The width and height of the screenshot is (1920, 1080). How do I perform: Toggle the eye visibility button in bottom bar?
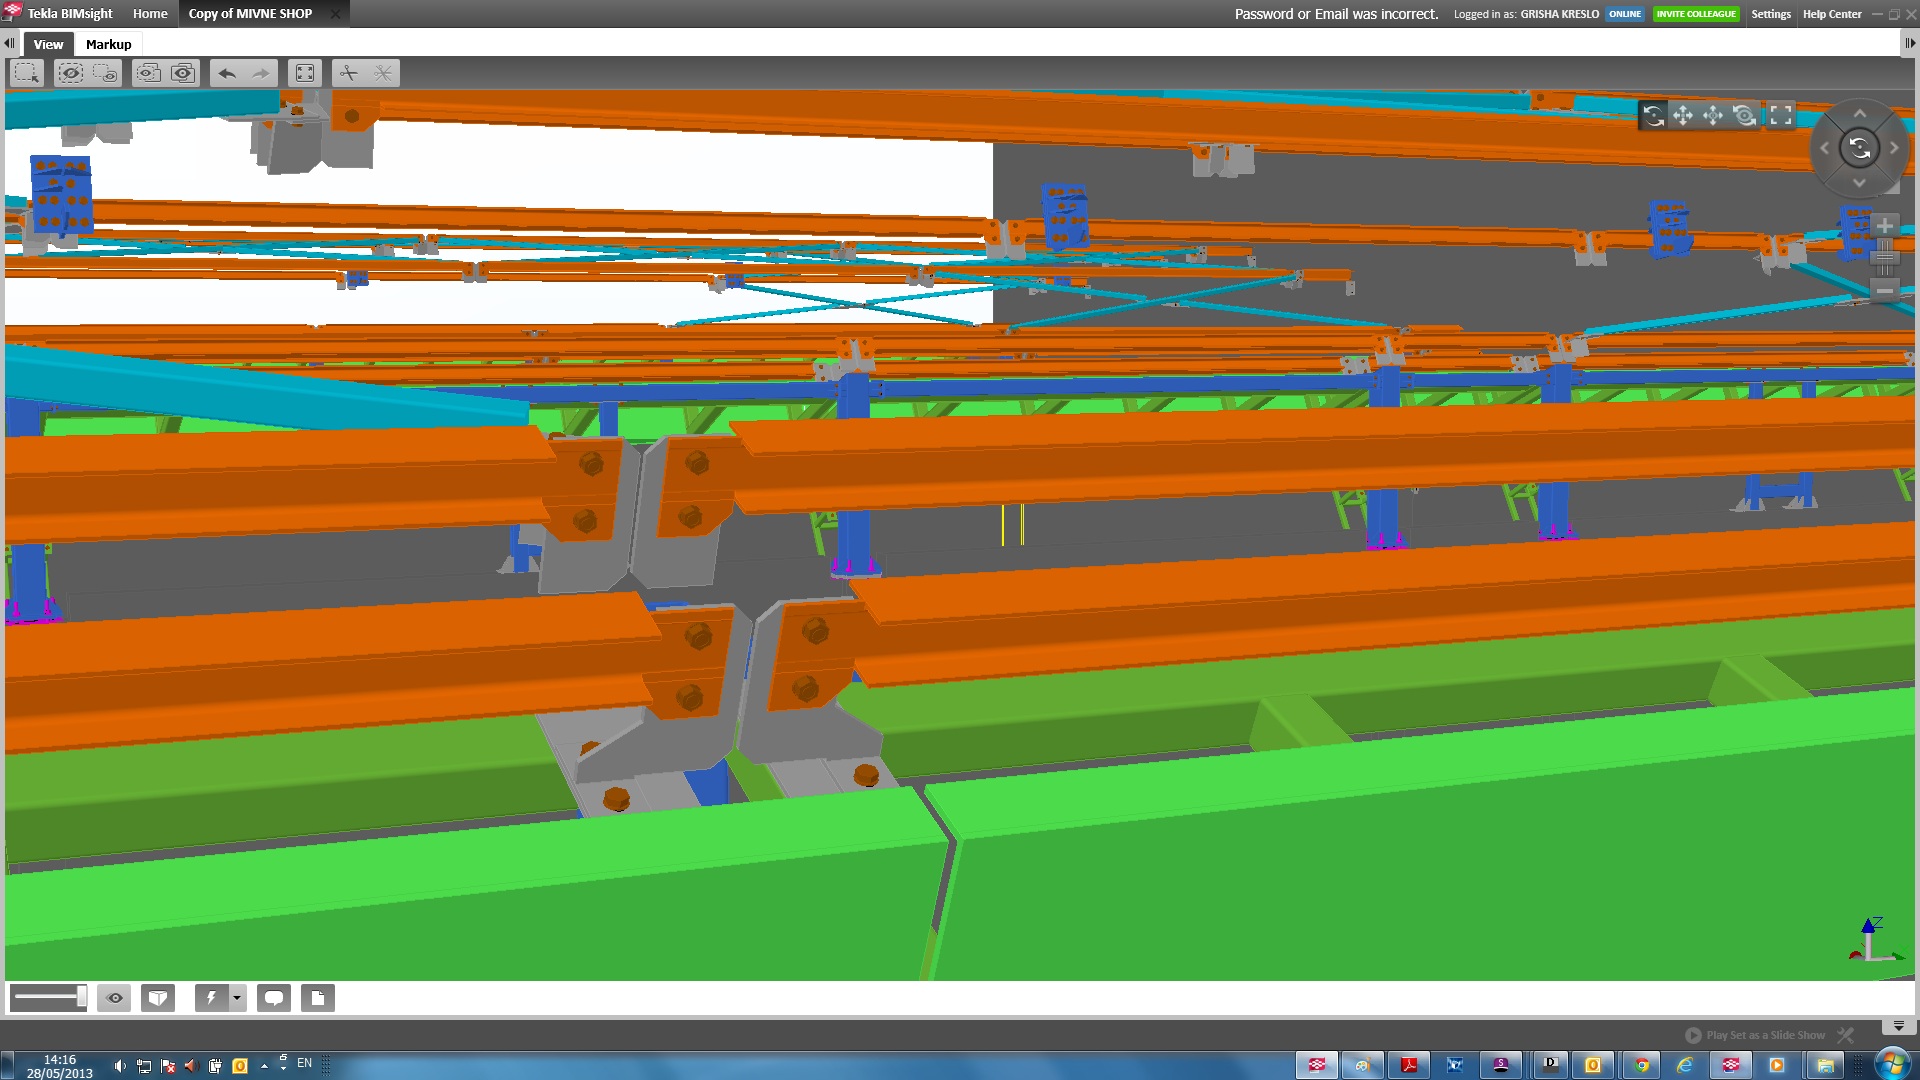pyautogui.click(x=115, y=998)
